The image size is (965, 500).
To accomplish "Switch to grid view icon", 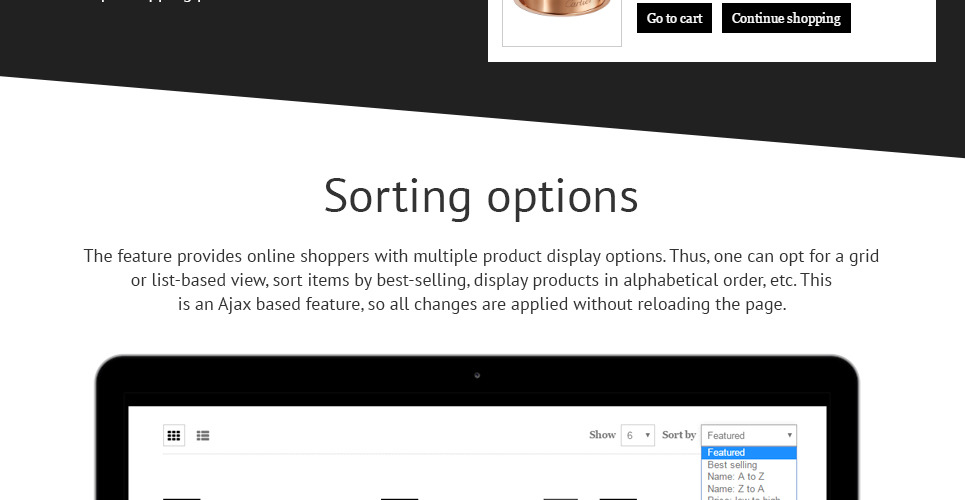I will point(174,436).
